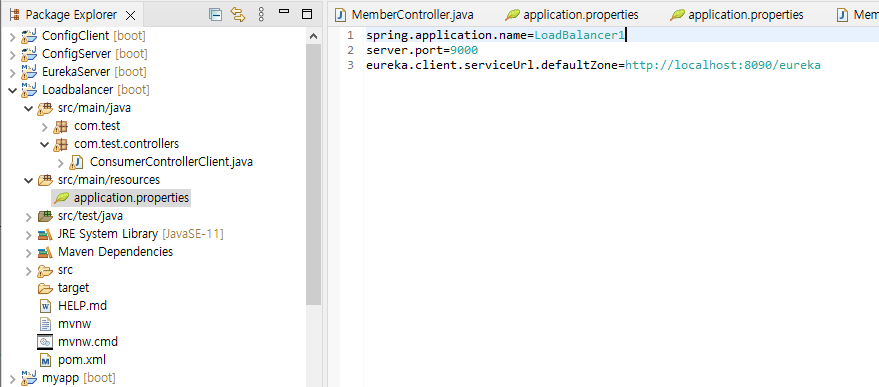Viewport: 879px width, 387px height.
Task: Click the src folder icon
Action: (x=45, y=270)
